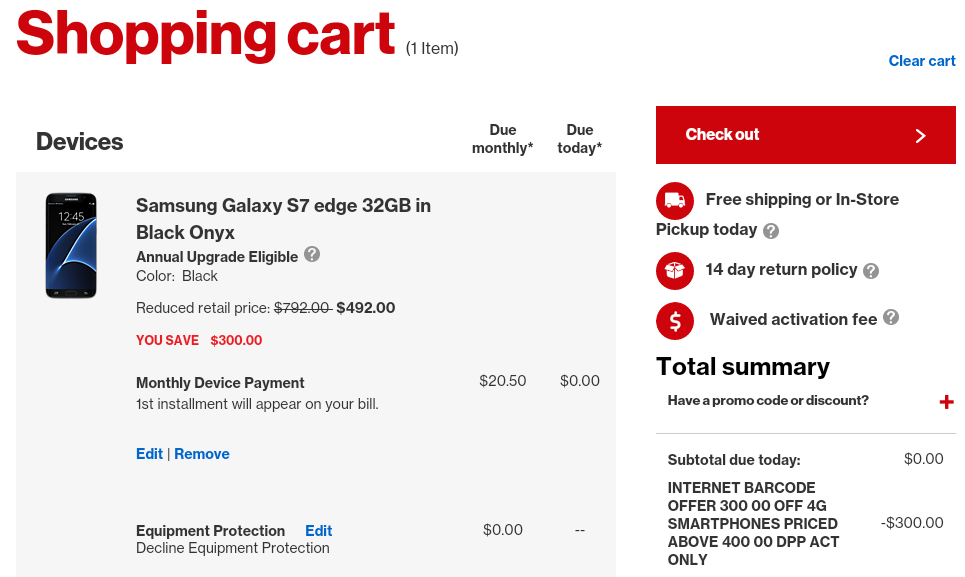
Task: Click the free shipping truck icon
Action: pyautogui.click(x=675, y=200)
